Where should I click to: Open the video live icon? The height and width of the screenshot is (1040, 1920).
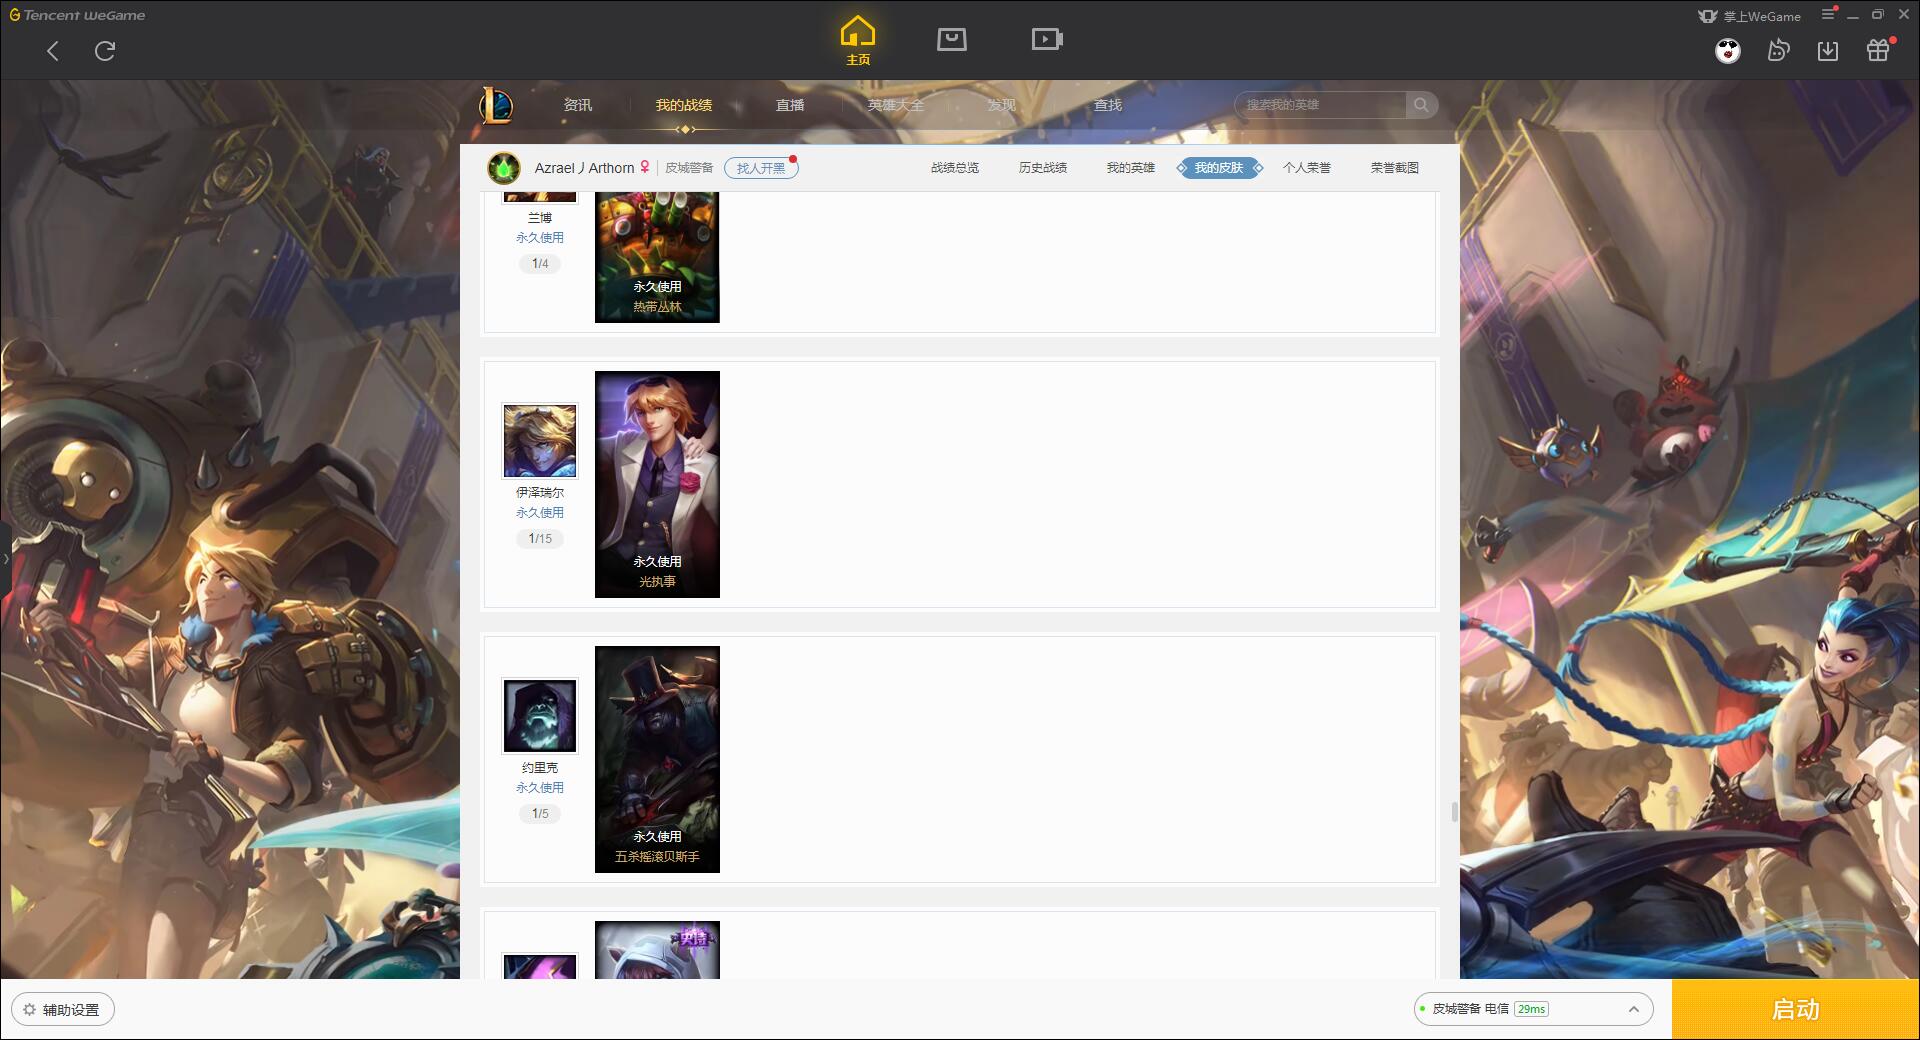pyautogui.click(x=1047, y=39)
